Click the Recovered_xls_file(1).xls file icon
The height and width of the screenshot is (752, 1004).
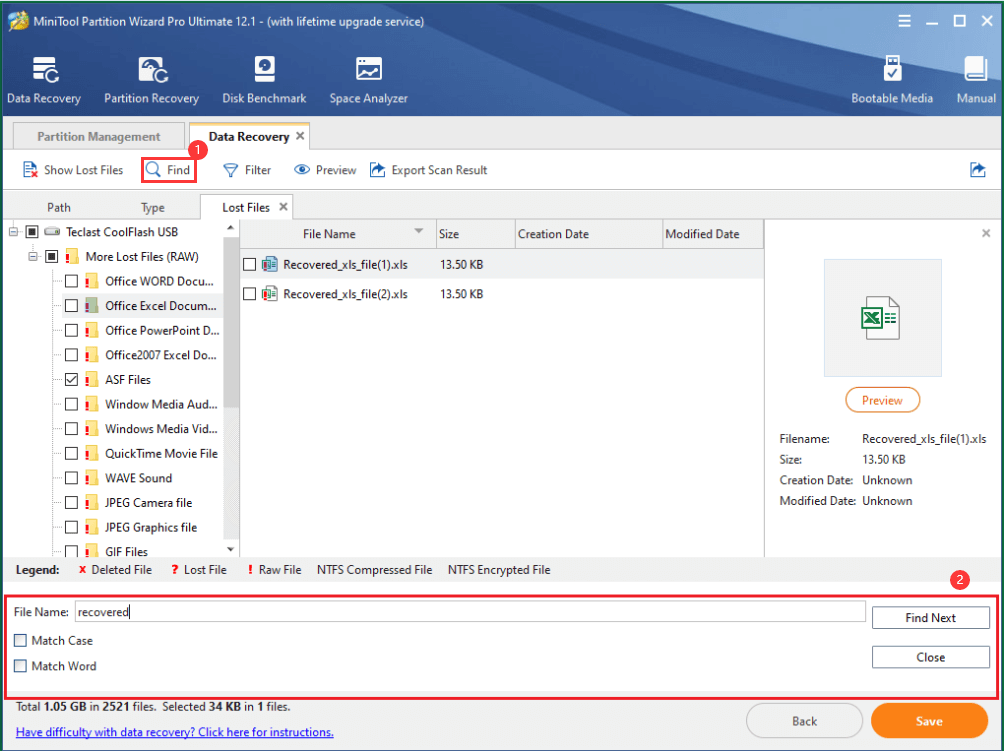point(270,264)
